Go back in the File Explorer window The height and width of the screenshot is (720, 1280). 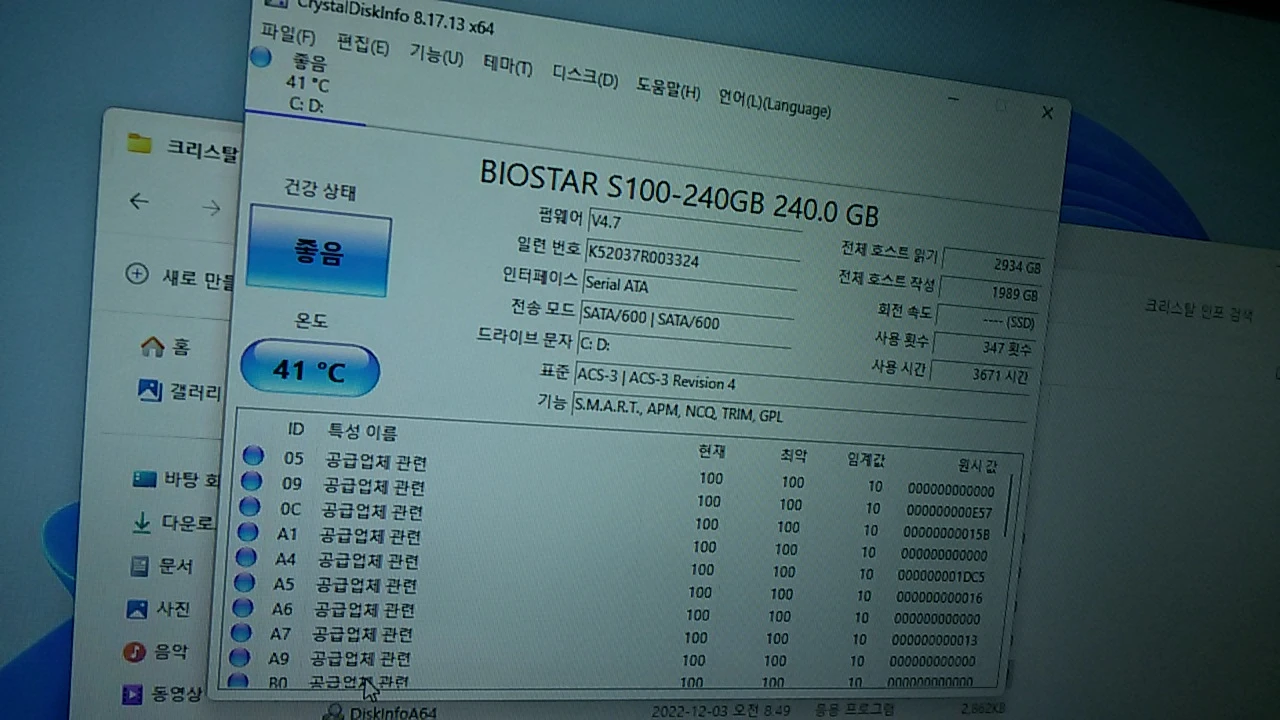pos(139,201)
